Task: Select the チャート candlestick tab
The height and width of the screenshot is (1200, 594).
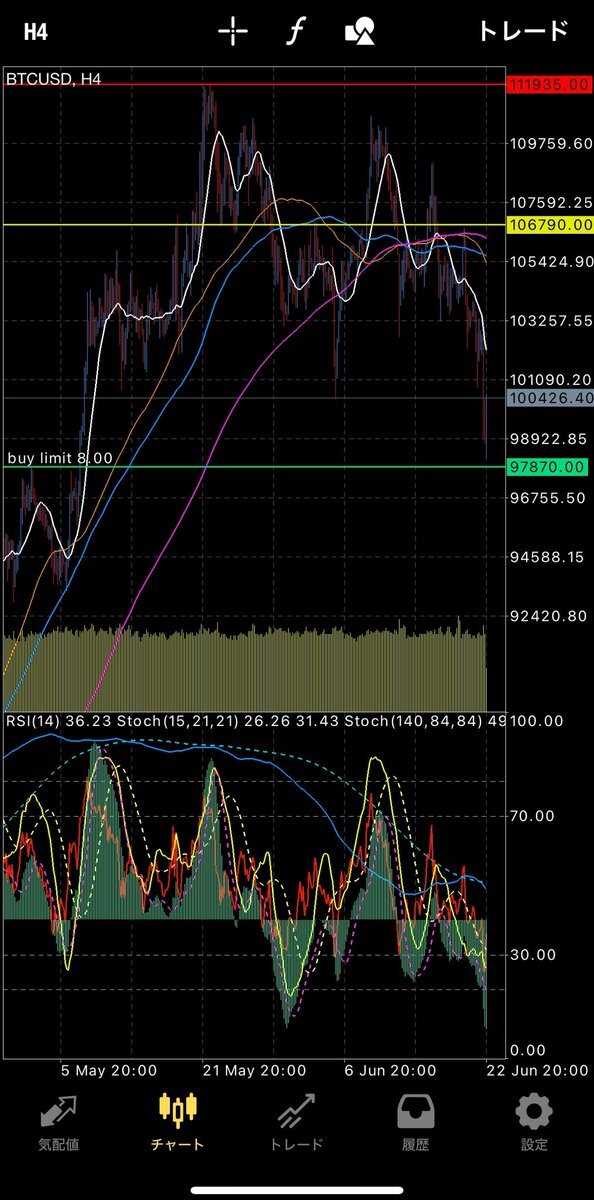Action: coord(177,1122)
